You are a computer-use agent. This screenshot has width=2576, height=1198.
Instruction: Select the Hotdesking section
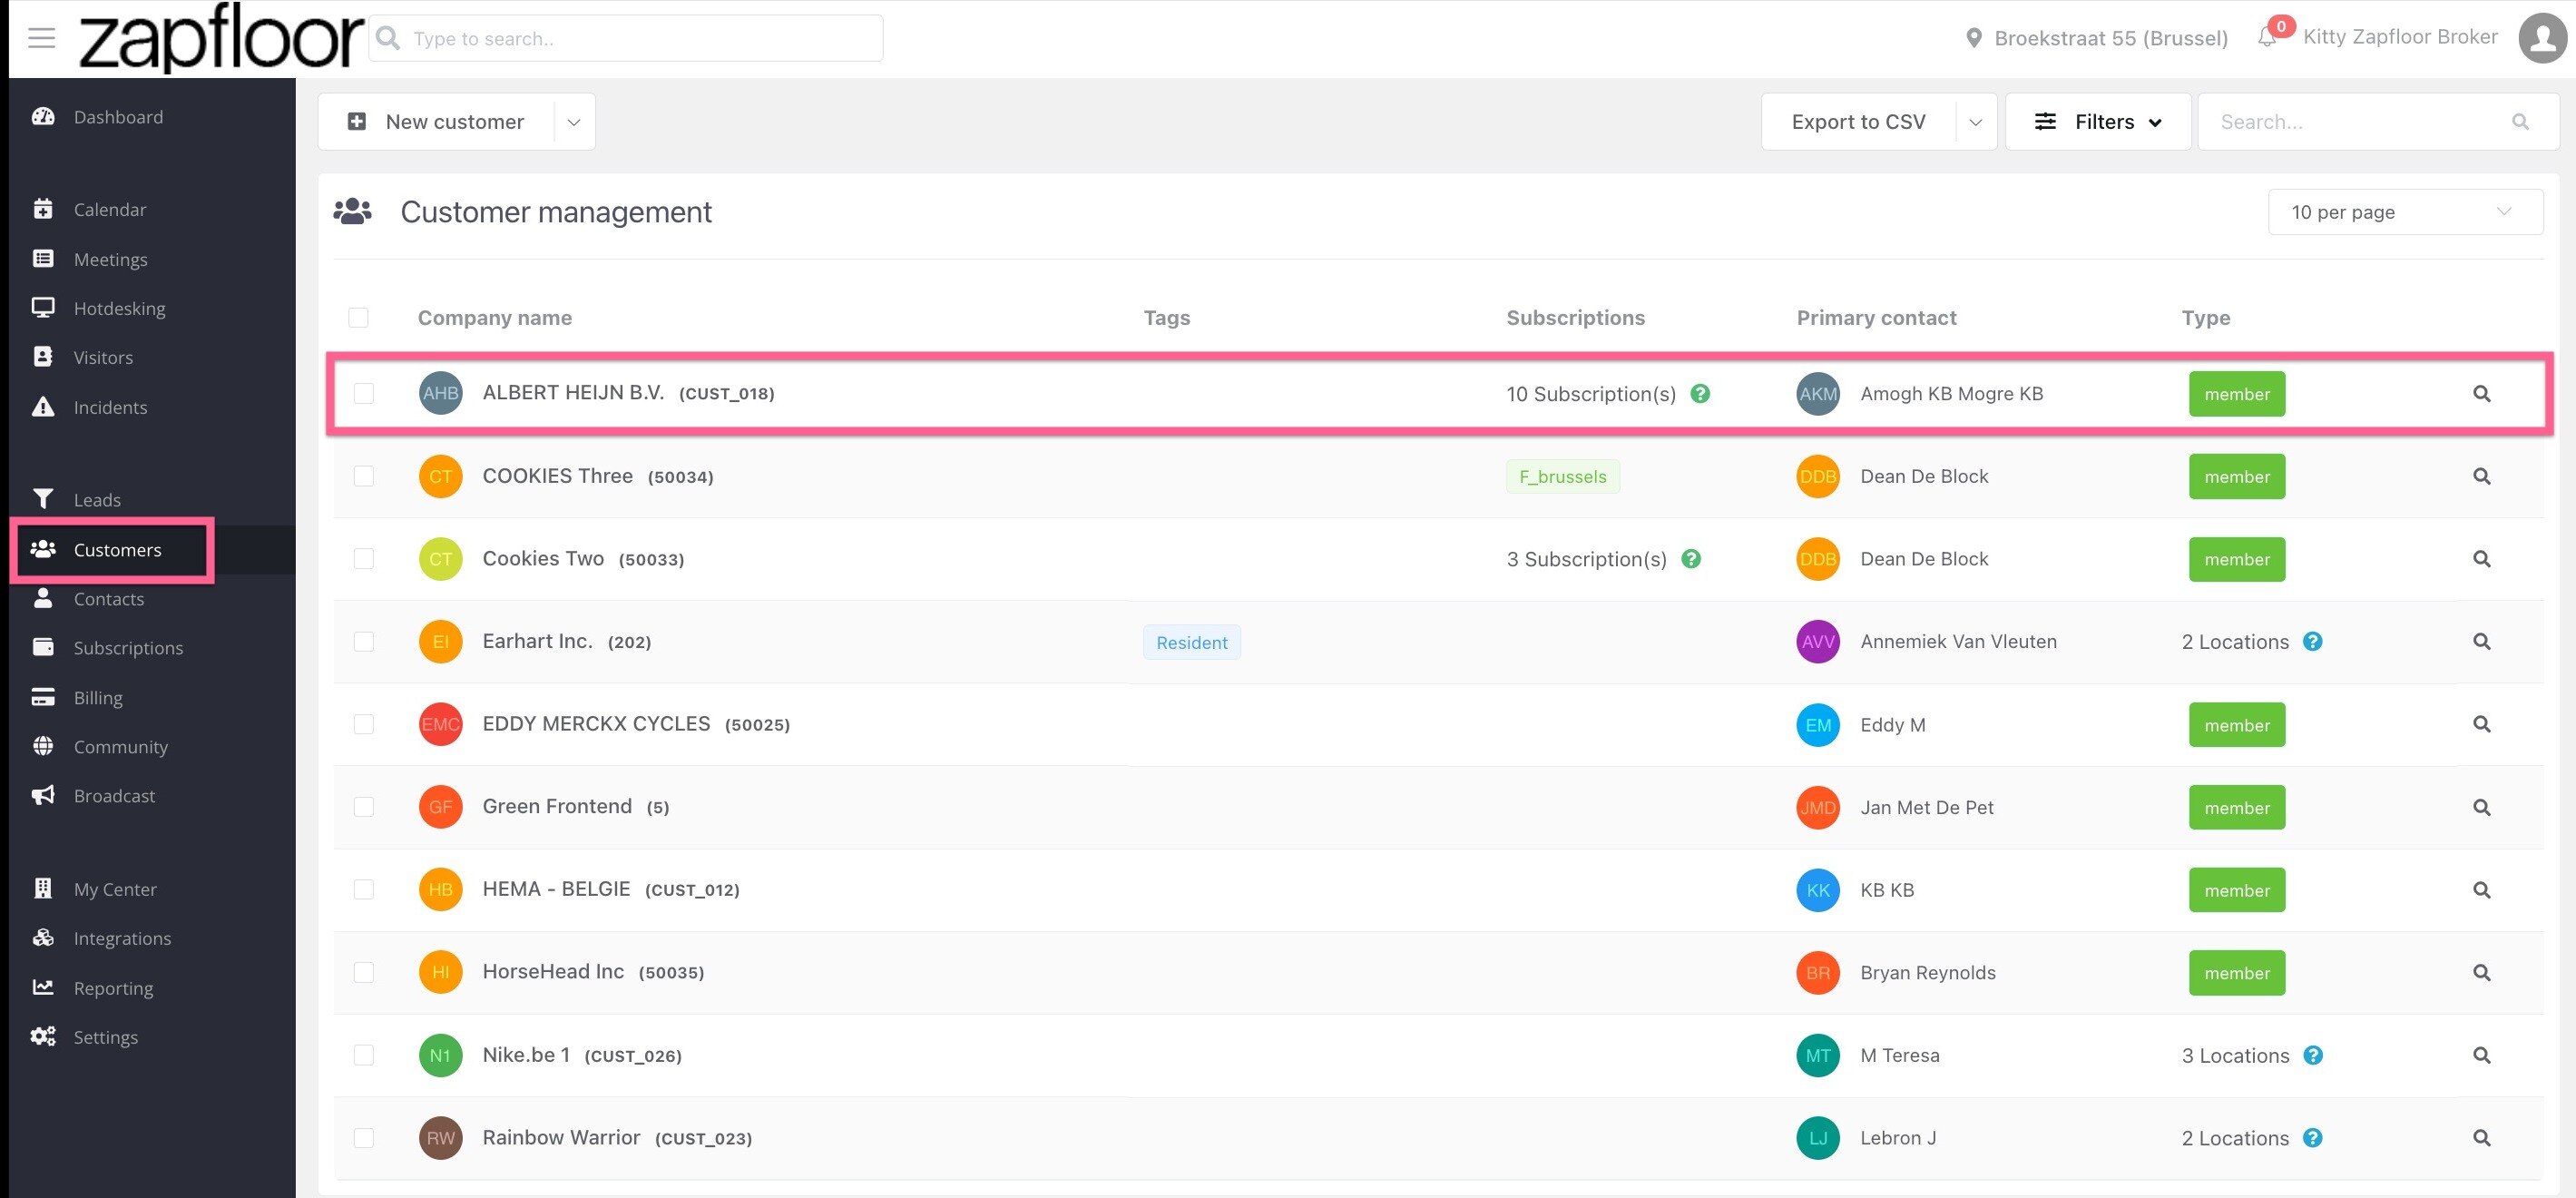coord(119,308)
